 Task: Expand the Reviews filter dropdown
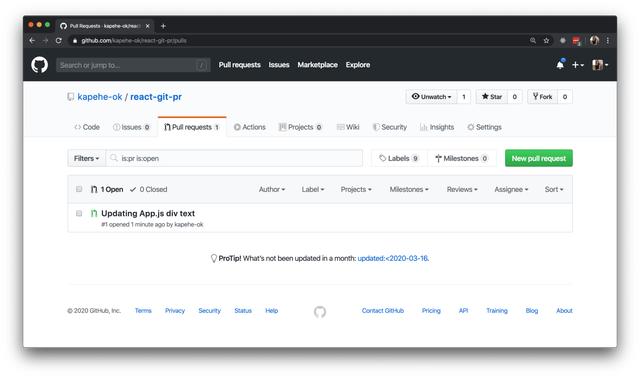[x=462, y=189]
